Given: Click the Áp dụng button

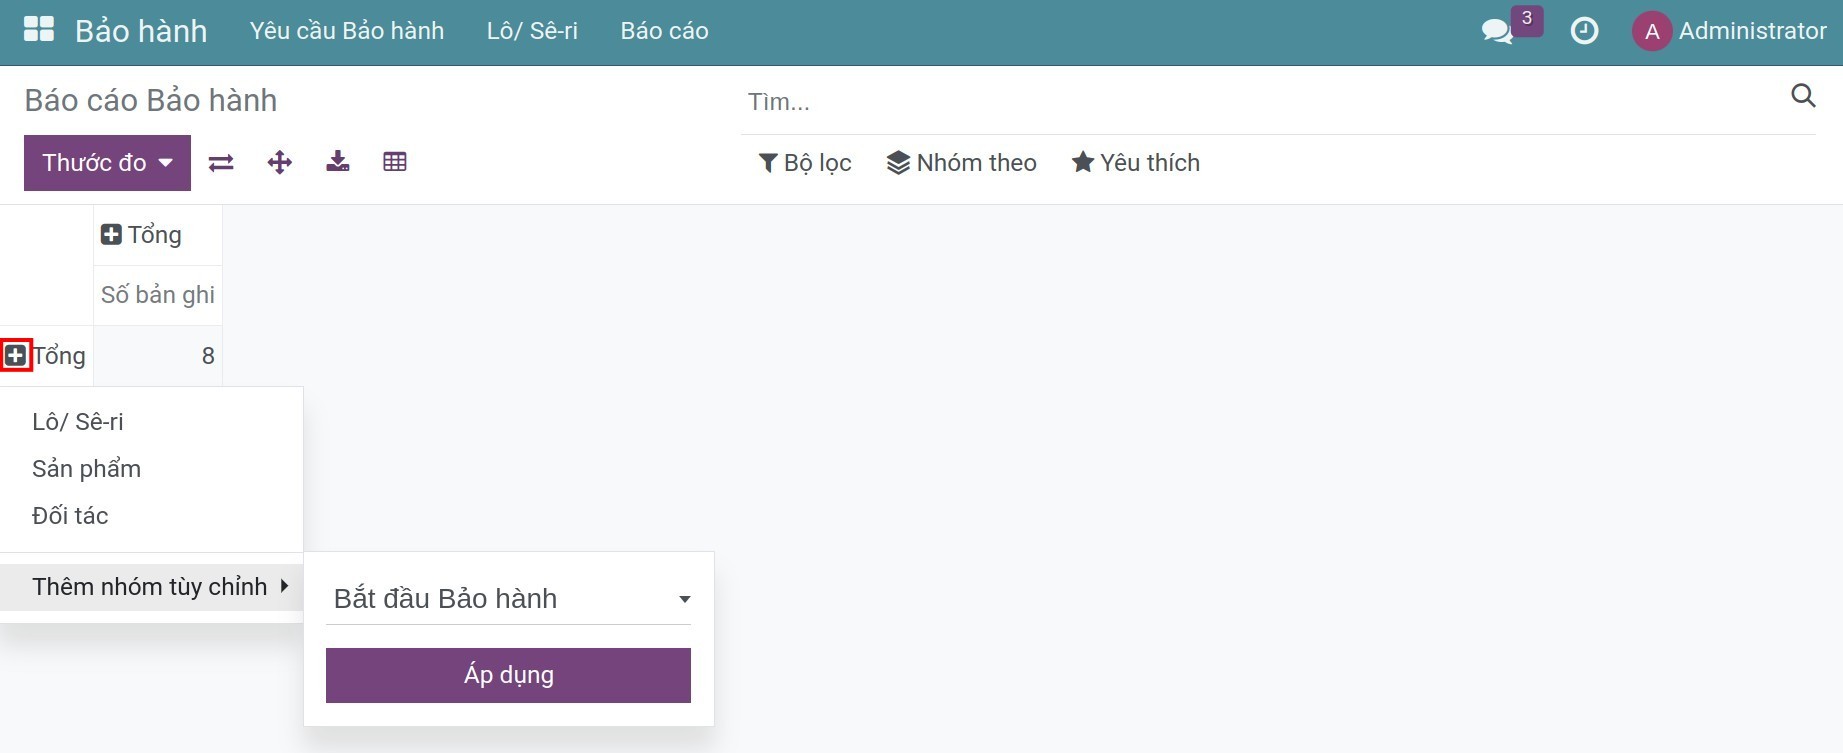Looking at the screenshot, I should pos(508,675).
